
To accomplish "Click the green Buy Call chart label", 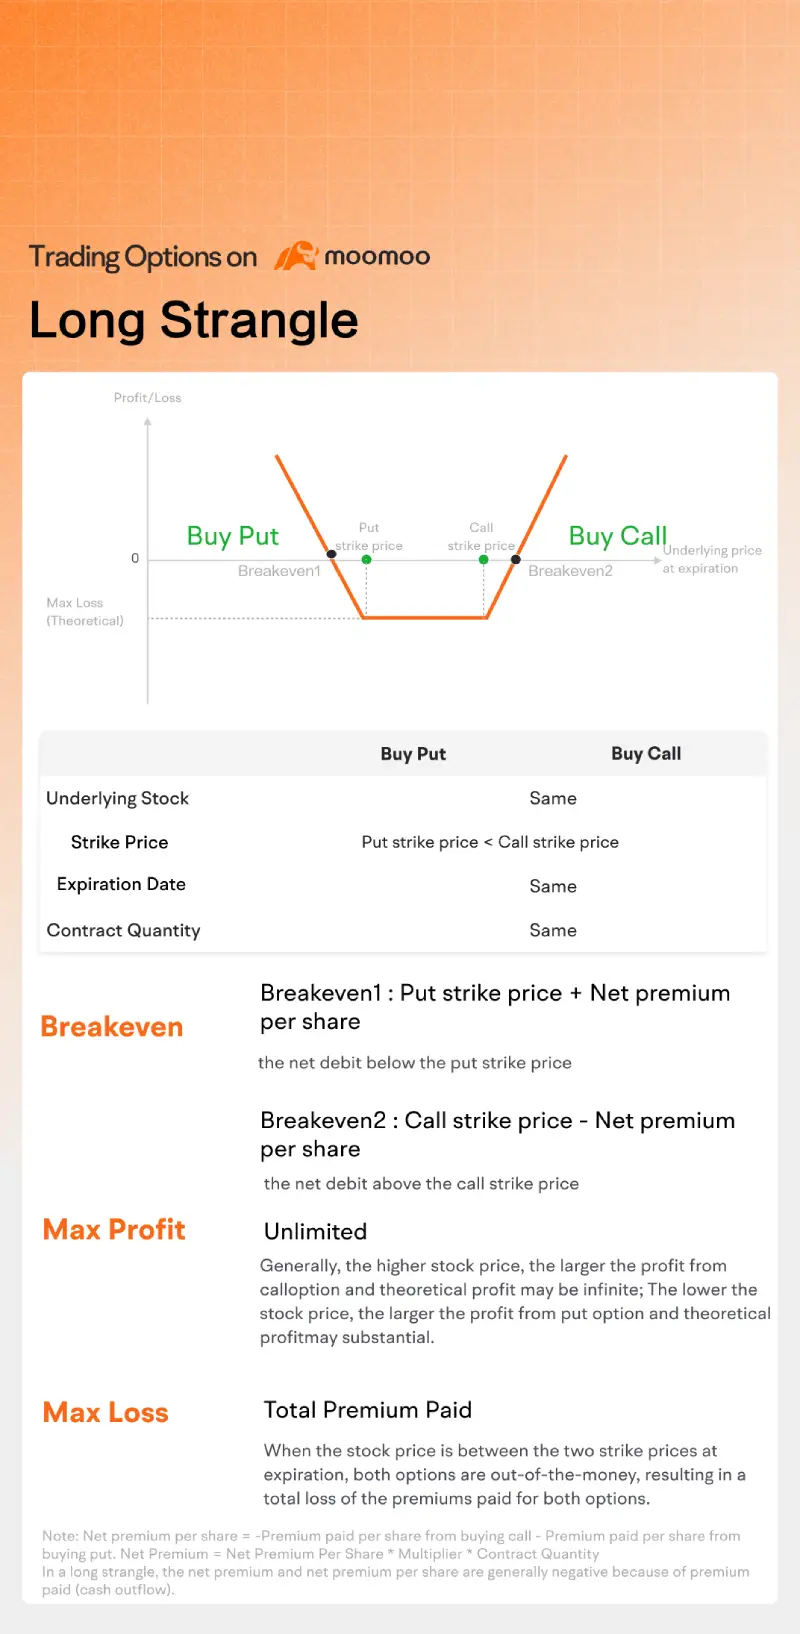I will (x=617, y=536).
